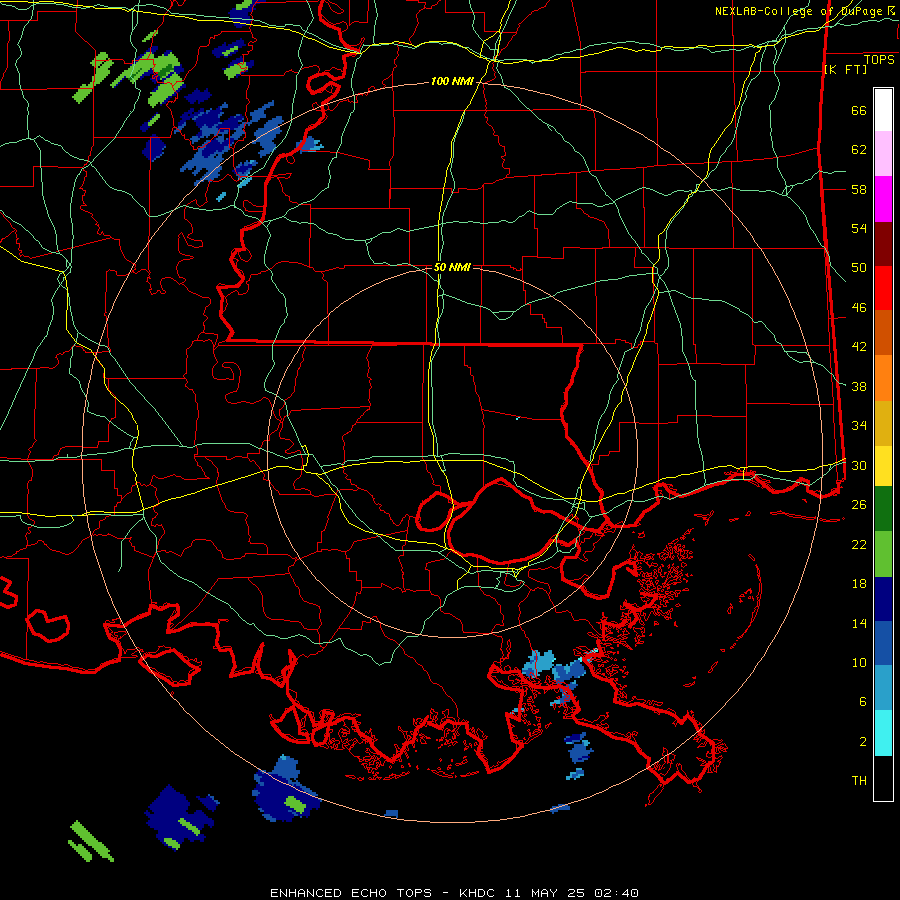Click the orange 38 kft legend swatch
Screen dimensions: 900x900
883,378
